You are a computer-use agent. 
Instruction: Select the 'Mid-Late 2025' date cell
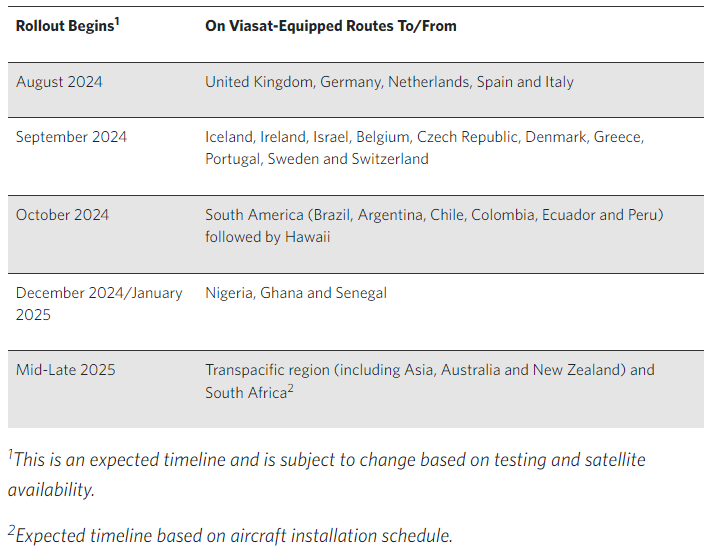[x=66, y=370]
